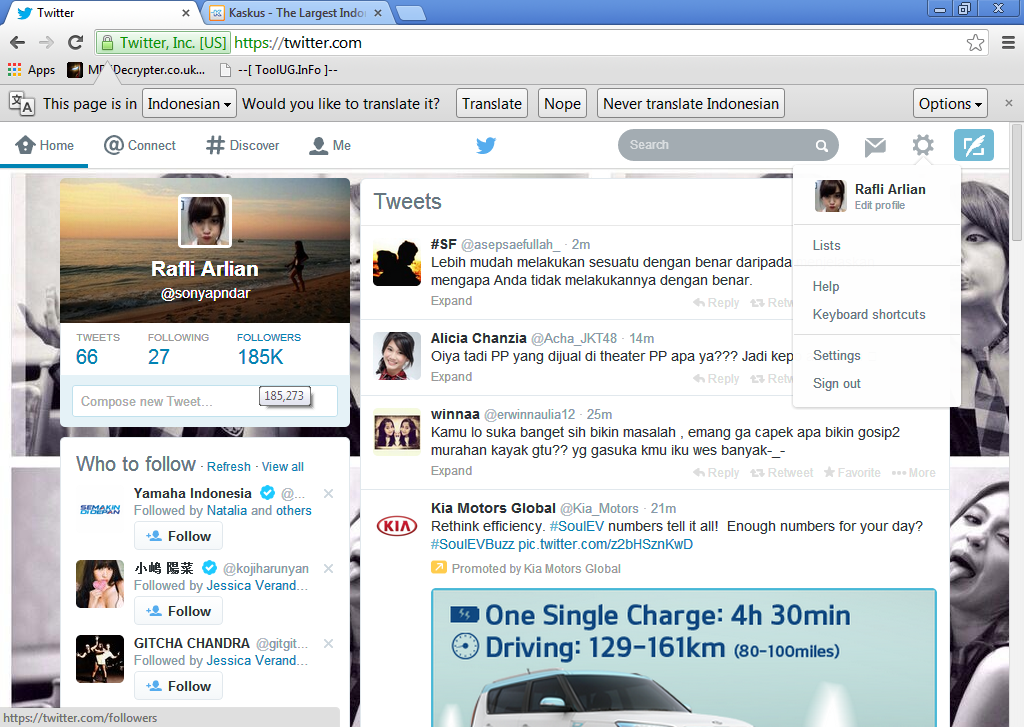
Task: Close the Kaskus browser tab
Action: tap(378, 12)
